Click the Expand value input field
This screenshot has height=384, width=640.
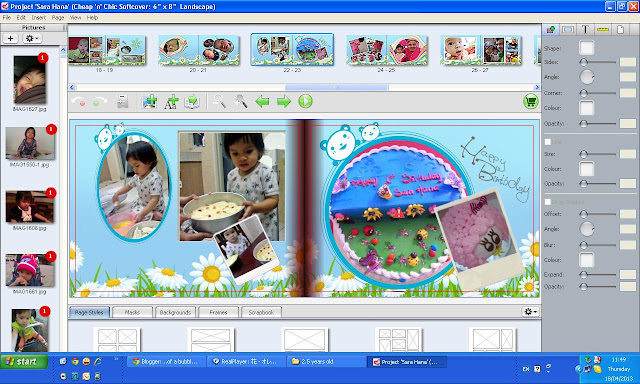(x=628, y=274)
